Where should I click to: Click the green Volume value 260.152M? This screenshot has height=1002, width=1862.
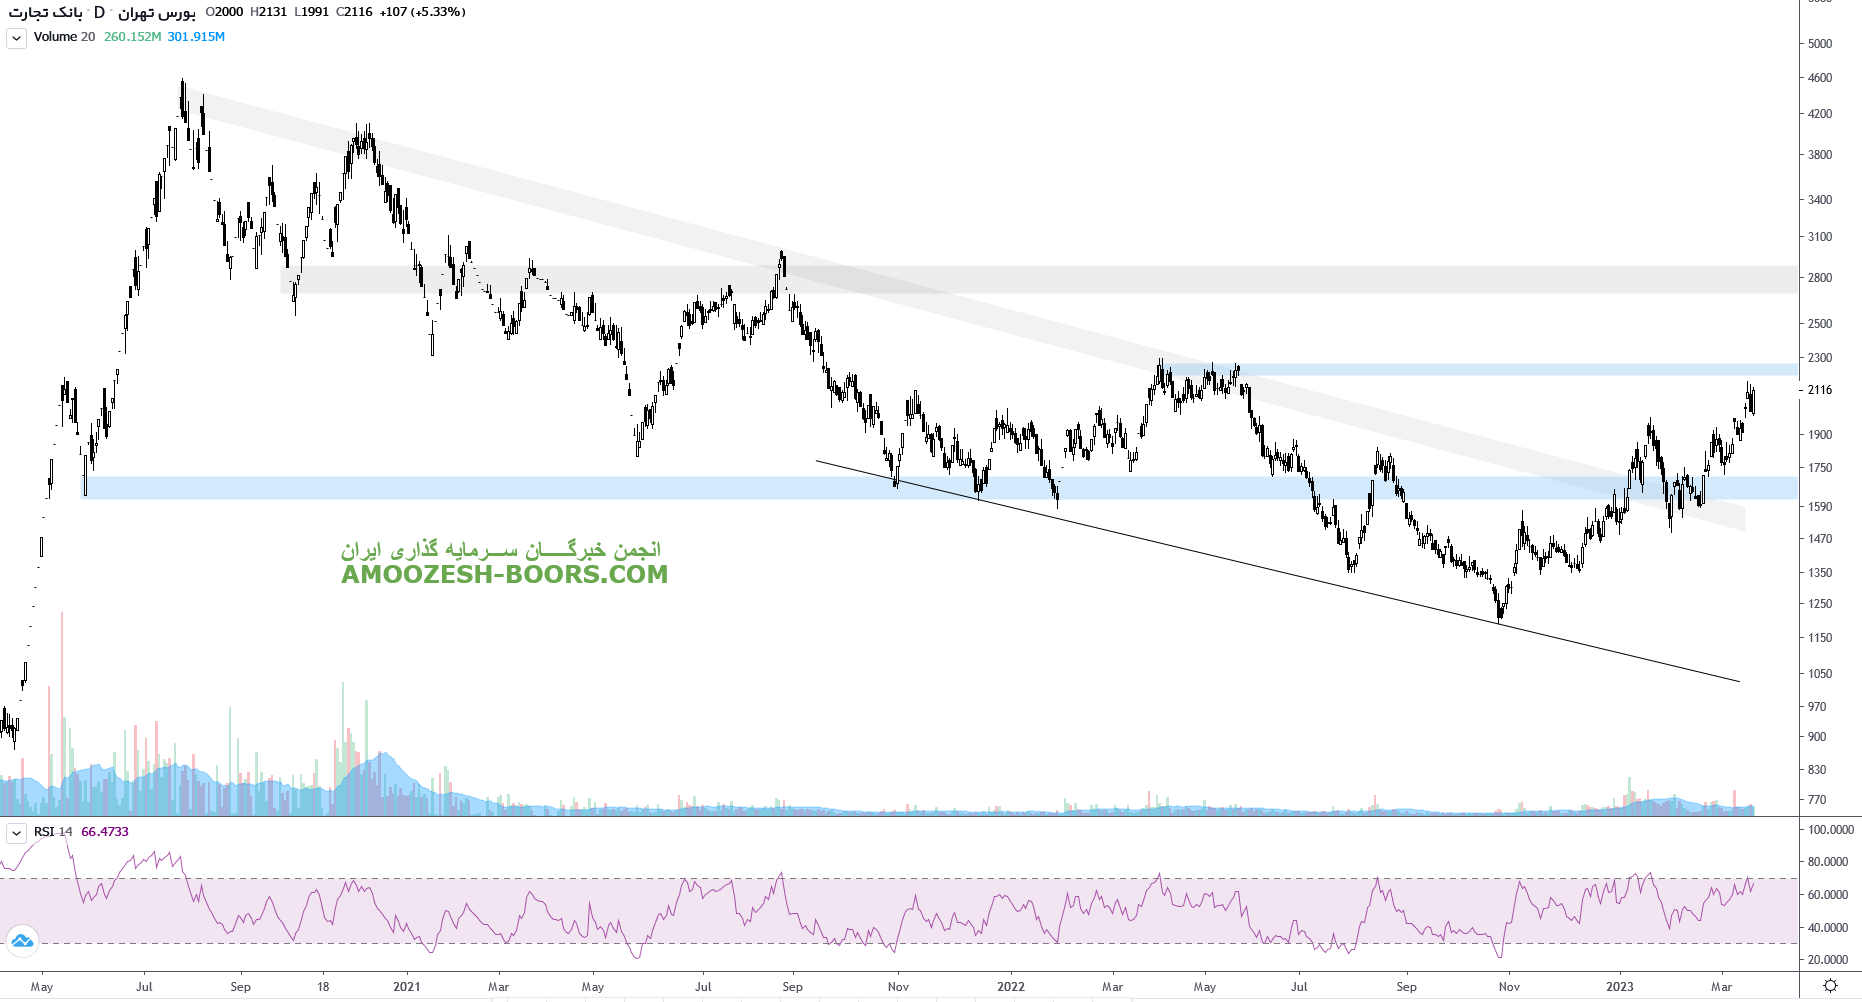tap(132, 37)
